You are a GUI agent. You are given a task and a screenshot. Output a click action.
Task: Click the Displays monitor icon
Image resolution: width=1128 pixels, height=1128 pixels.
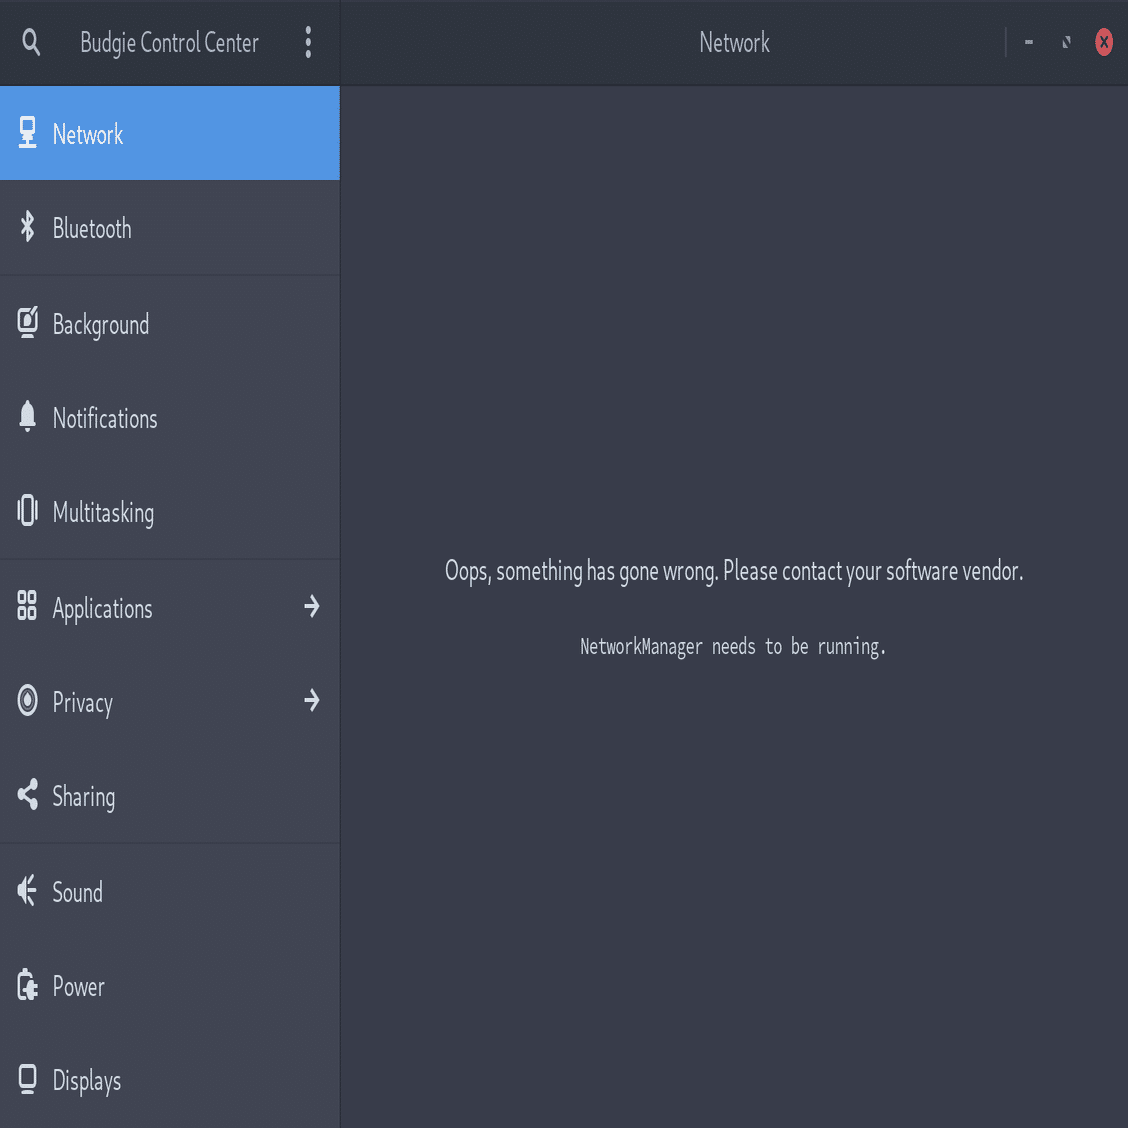click(28, 1079)
